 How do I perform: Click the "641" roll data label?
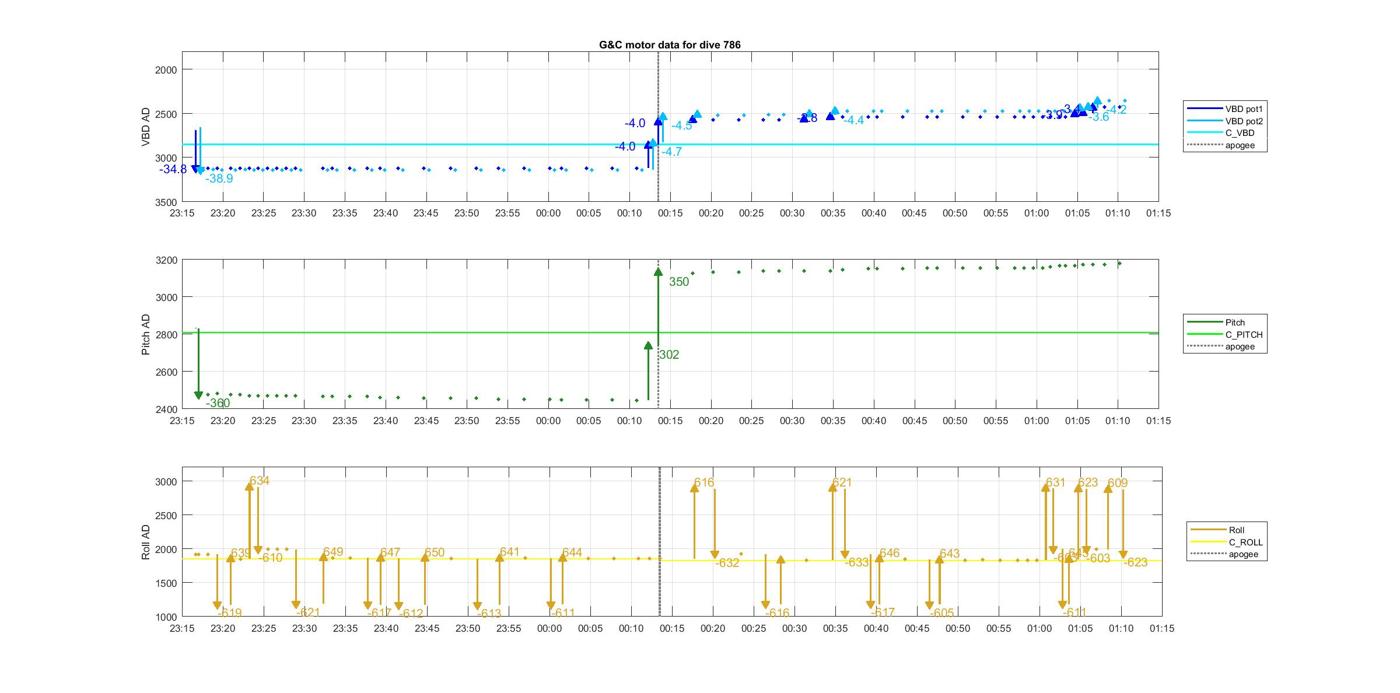tap(510, 552)
